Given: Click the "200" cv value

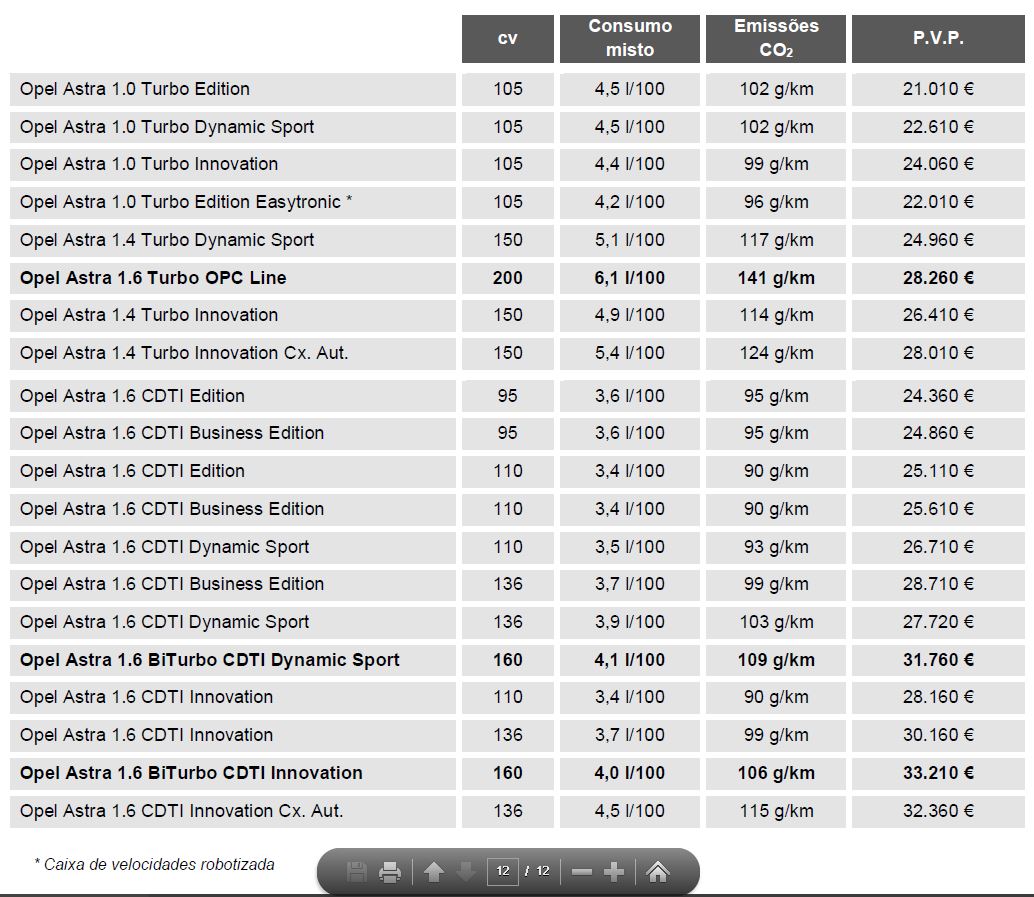Looking at the screenshot, I should pyautogui.click(x=508, y=278).
